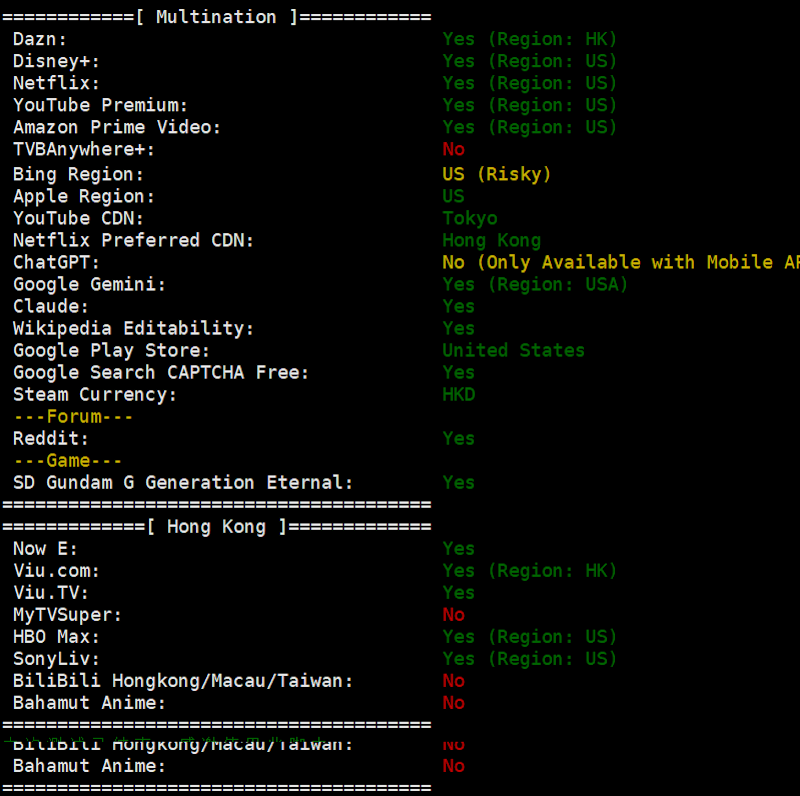Viewport: 800px width, 796px height.
Task: Select the "YouTube CDN:" label
Action: coord(78,218)
